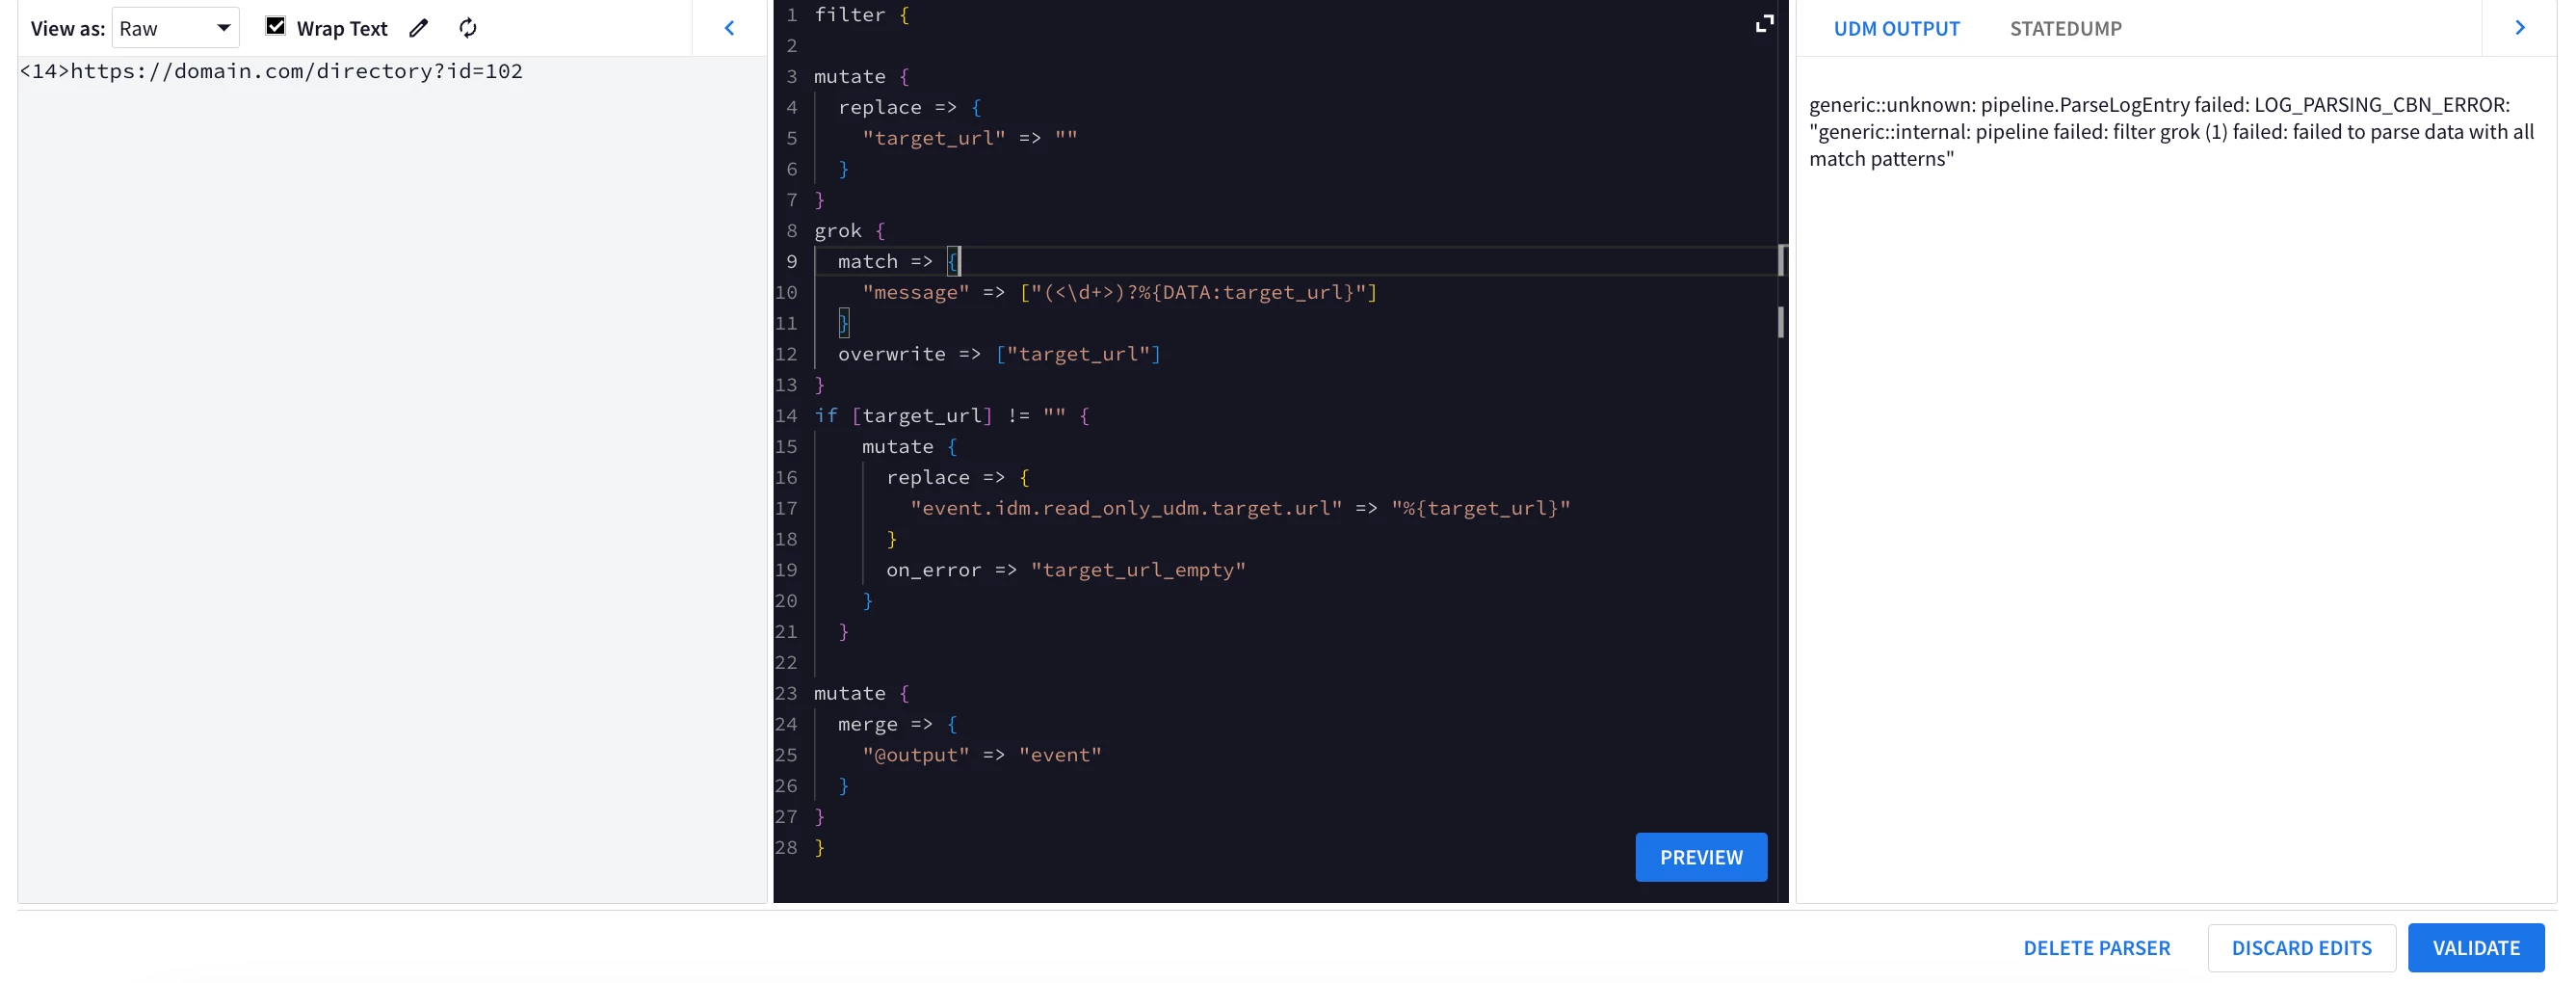2576x983 pixels.
Task: Click the 'merge => {' line
Action: pos(897,723)
